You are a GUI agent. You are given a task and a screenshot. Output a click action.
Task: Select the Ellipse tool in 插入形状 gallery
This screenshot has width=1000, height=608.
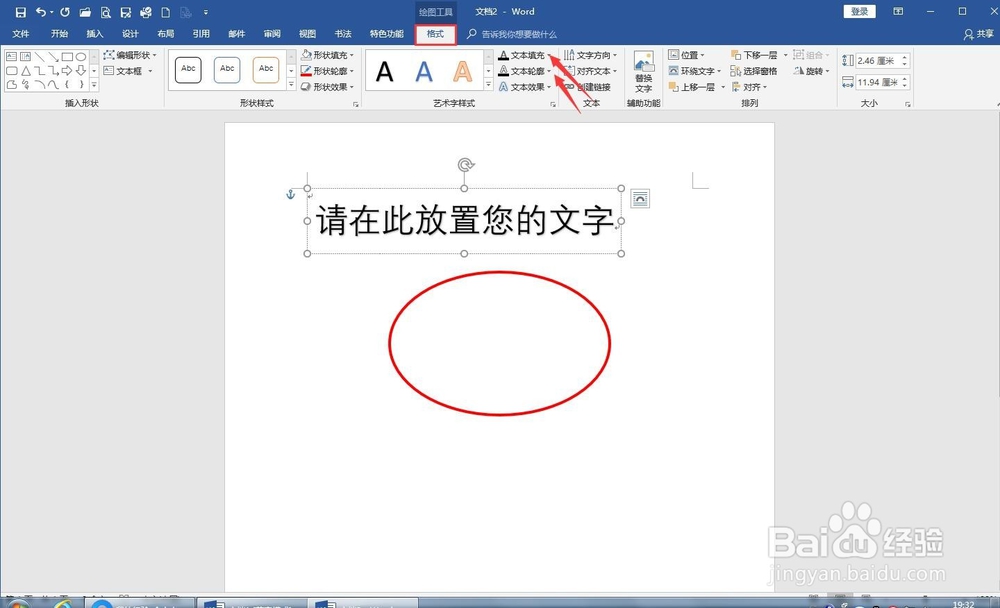coord(81,57)
